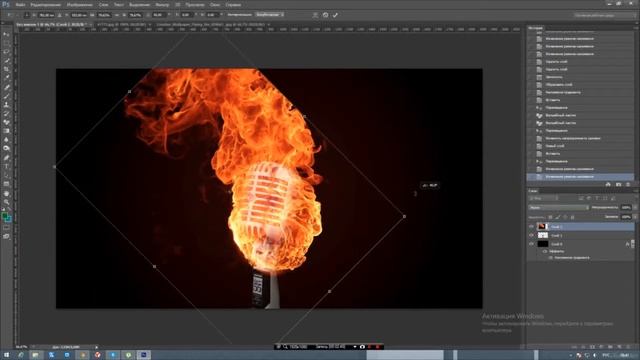Screen dimensions: 640x360
Task: Select the Clone Stamp tool
Action: (6, 104)
